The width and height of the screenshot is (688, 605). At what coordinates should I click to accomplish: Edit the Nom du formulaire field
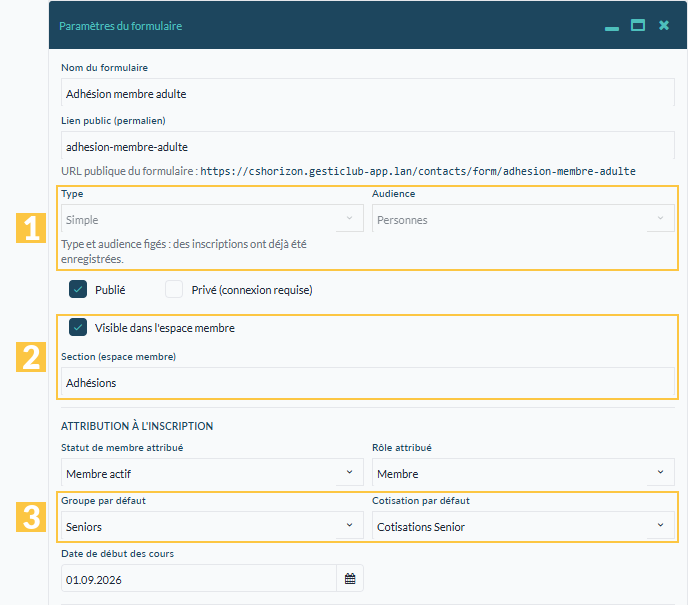tap(368, 93)
